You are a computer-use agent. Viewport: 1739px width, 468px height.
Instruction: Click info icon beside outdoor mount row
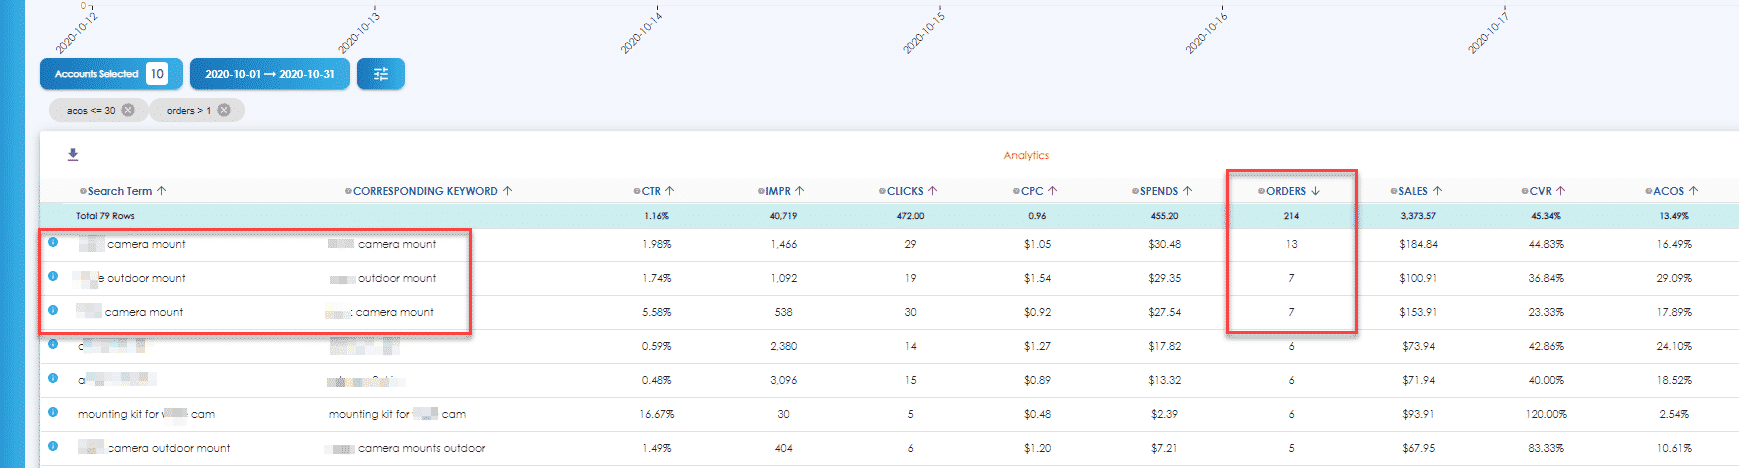pos(53,277)
